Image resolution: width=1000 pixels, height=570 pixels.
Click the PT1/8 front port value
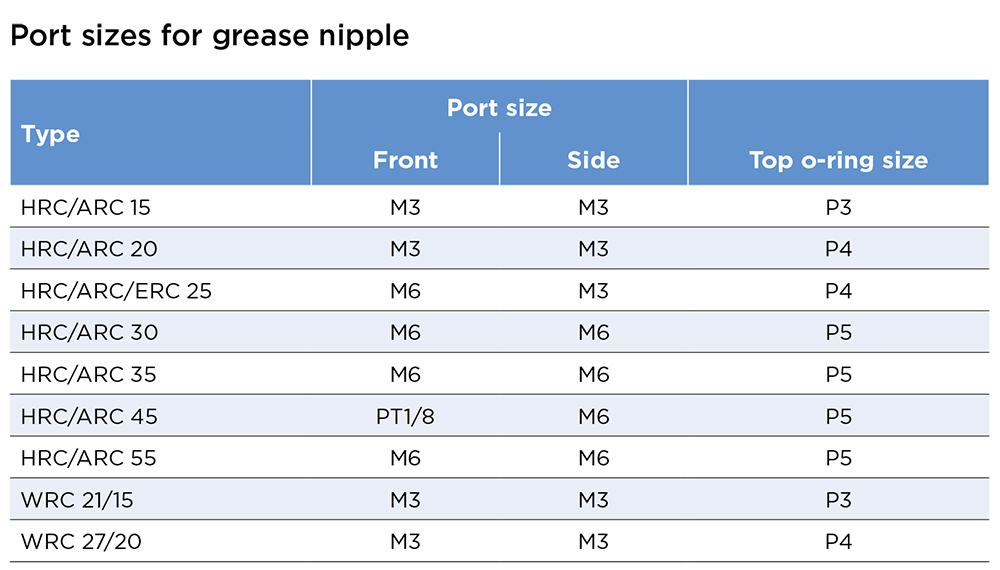[405, 416]
